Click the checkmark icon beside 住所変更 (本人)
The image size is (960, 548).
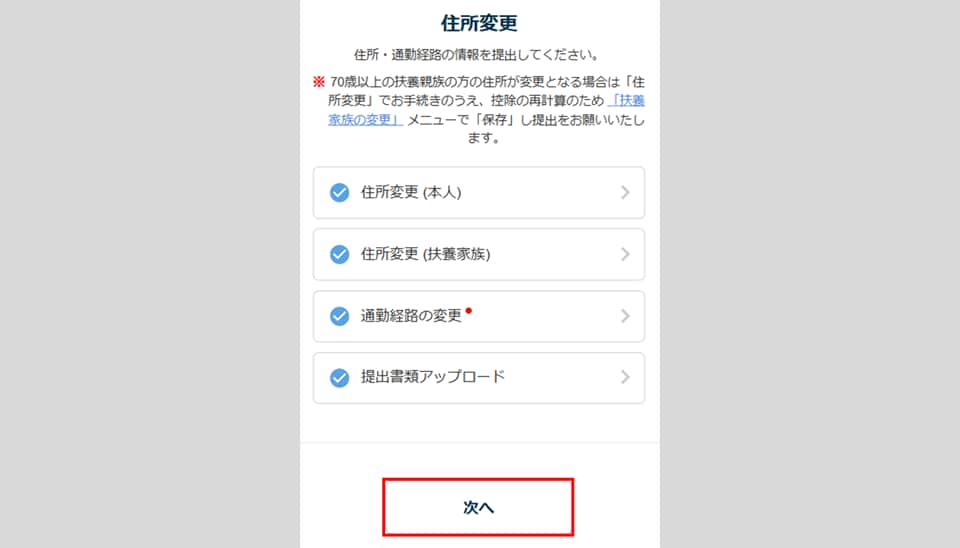(339, 193)
